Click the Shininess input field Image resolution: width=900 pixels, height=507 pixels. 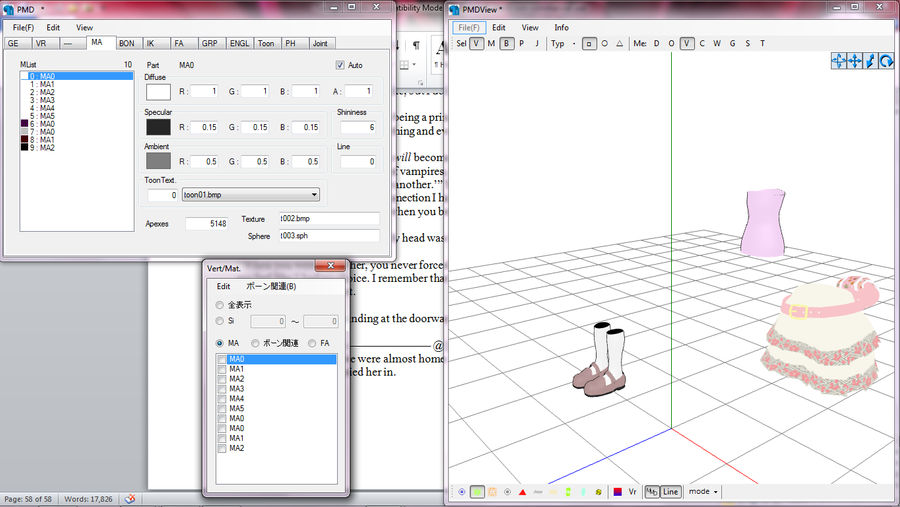(357, 127)
